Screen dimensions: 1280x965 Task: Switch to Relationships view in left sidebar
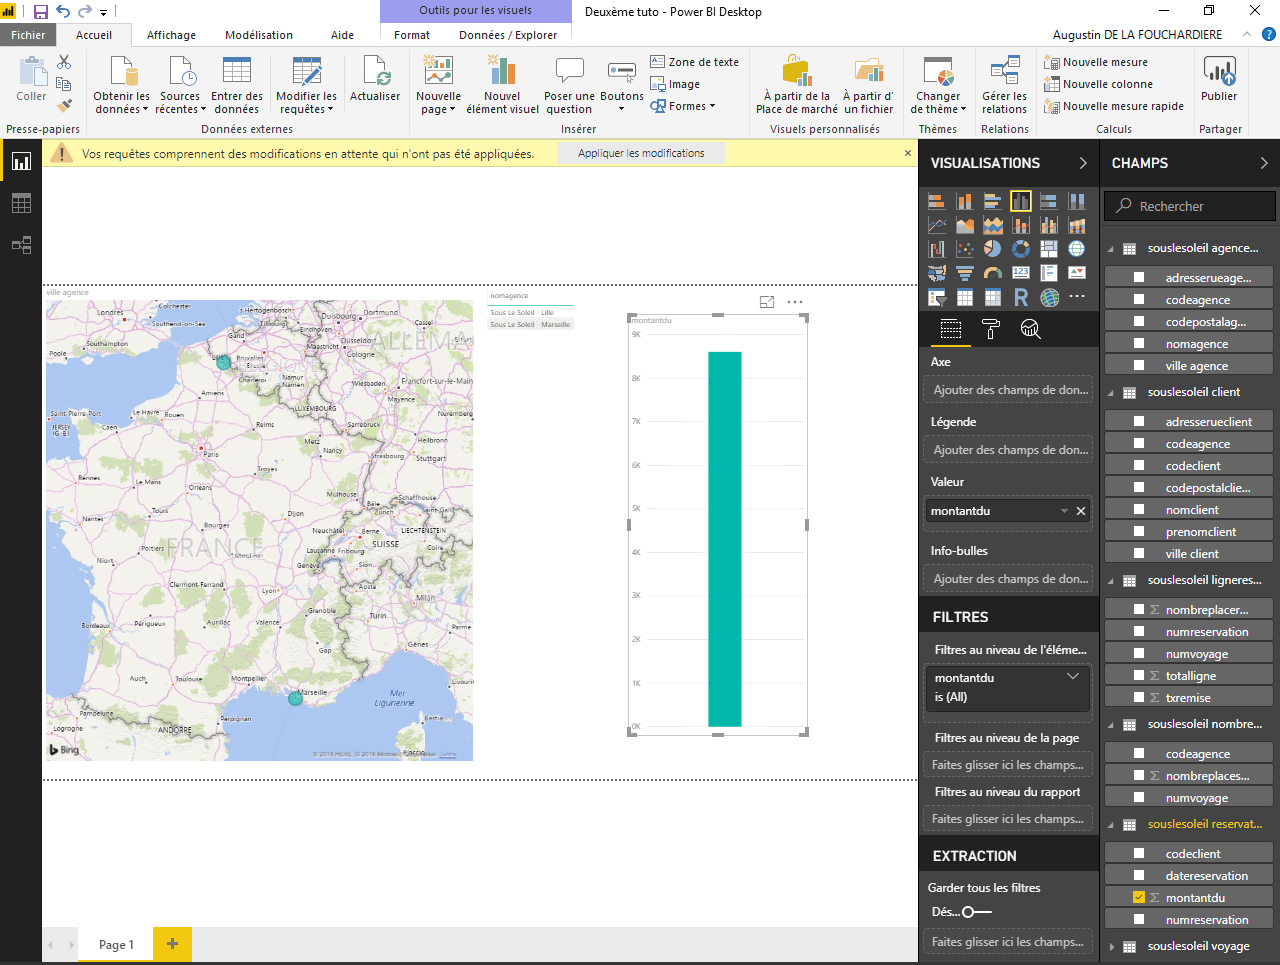21,245
